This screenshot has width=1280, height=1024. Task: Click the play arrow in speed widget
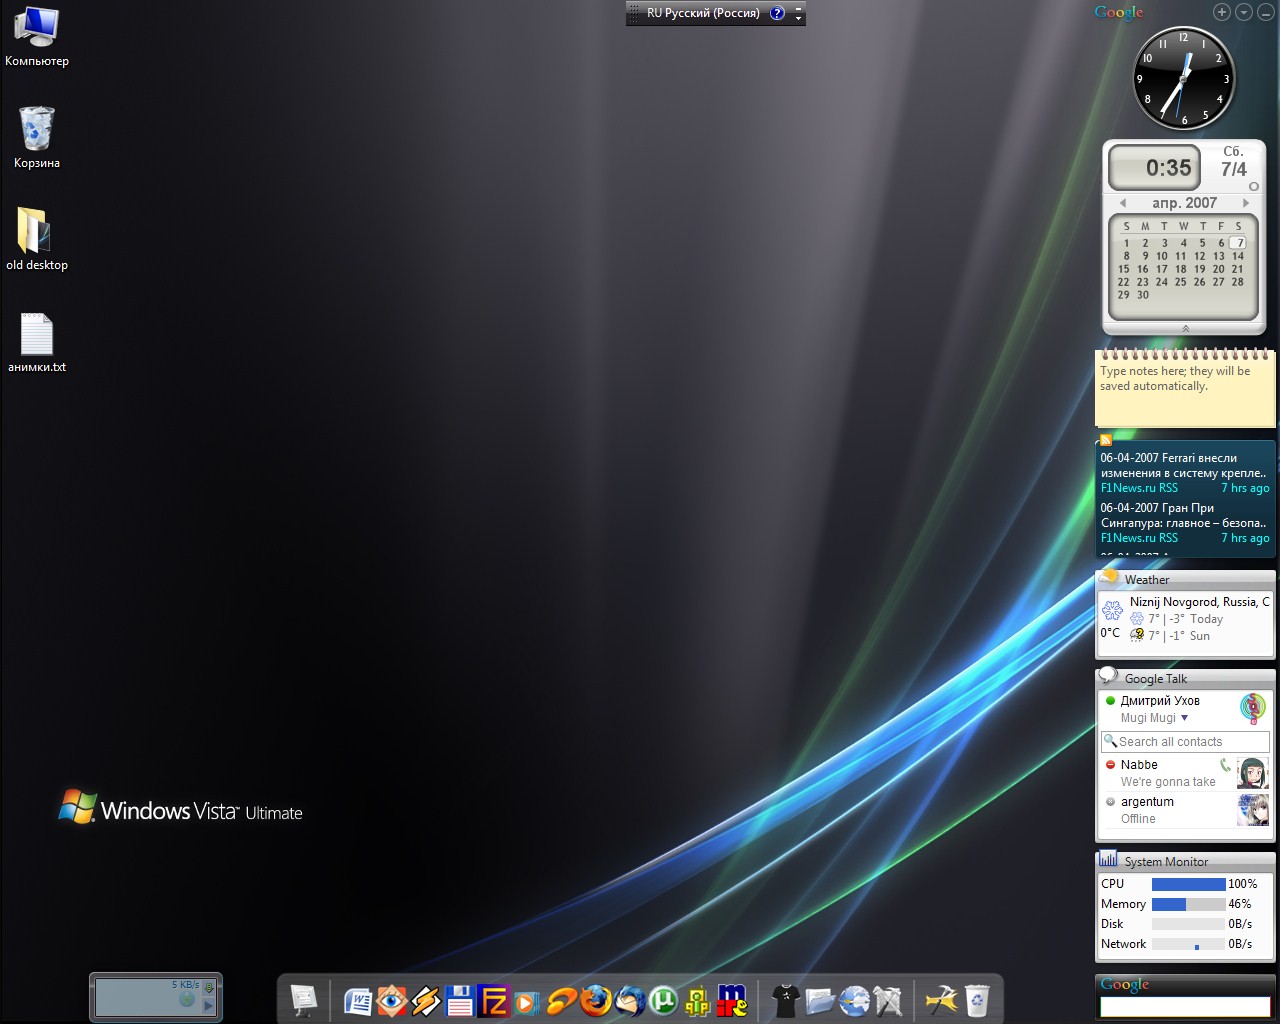coord(209,1006)
